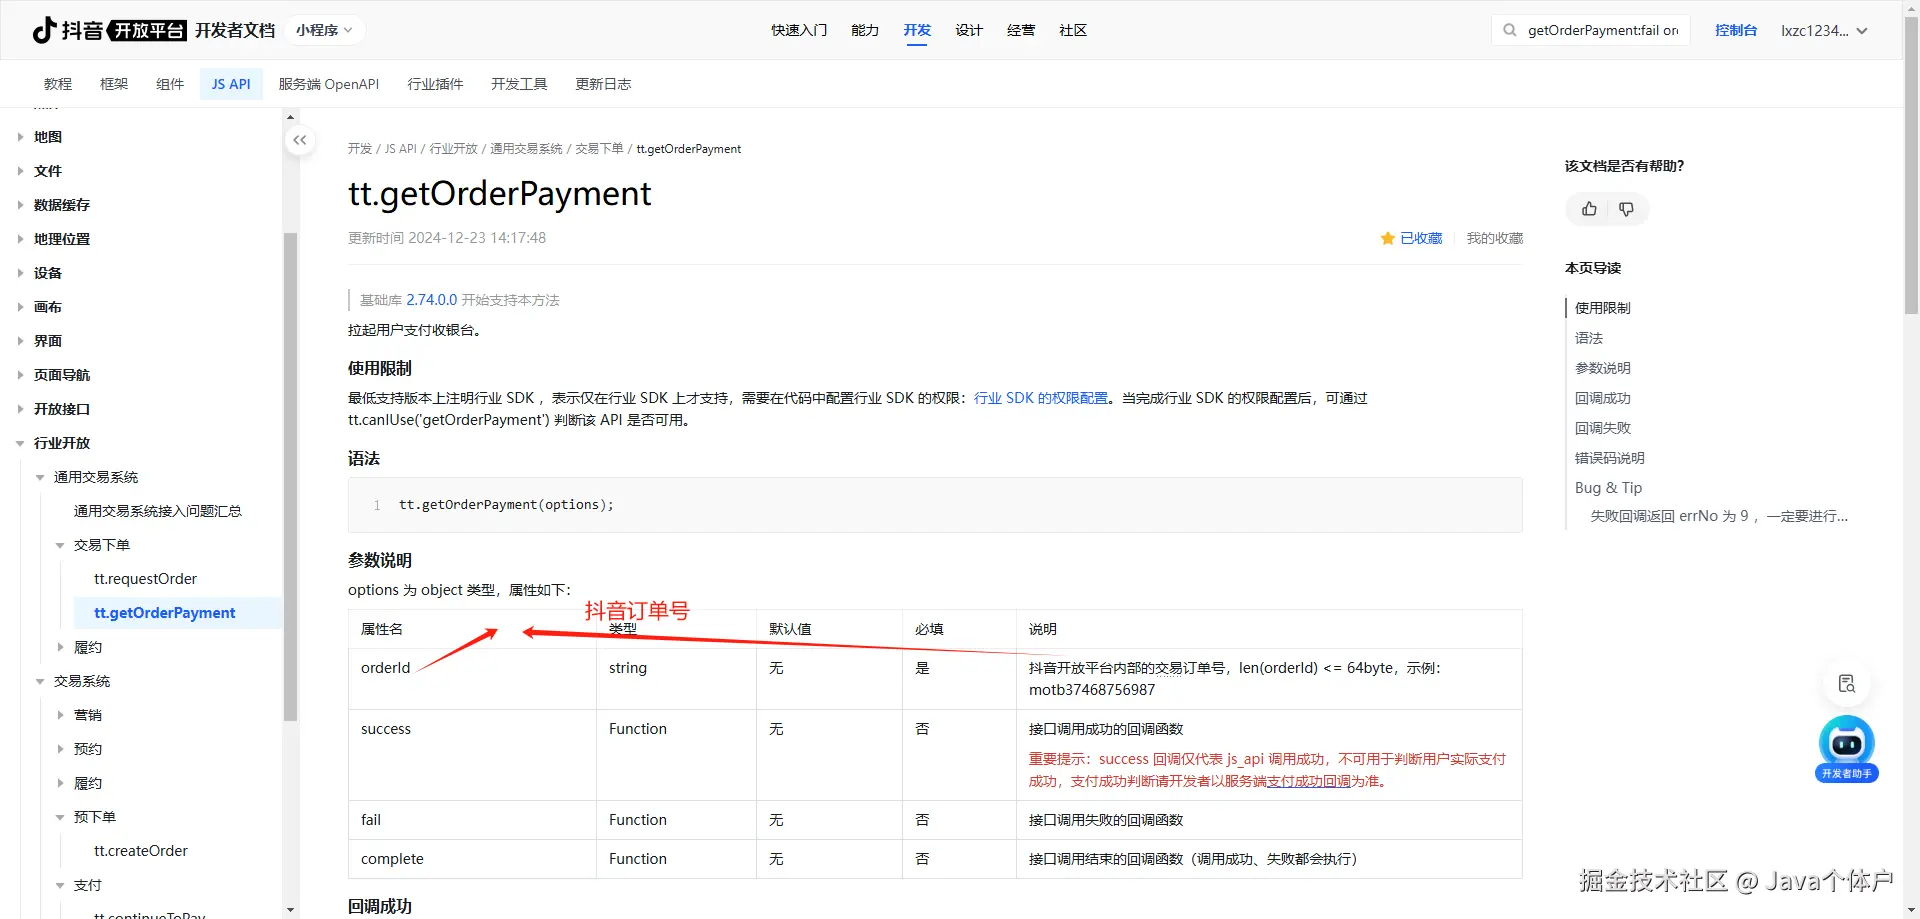Open the 能力 top menu
This screenshot has width=1920, height=919.
[x=865, y=30]
